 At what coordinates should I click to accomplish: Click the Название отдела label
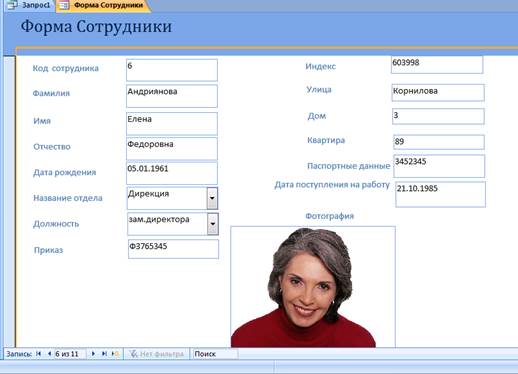click(x=68, y=198)
